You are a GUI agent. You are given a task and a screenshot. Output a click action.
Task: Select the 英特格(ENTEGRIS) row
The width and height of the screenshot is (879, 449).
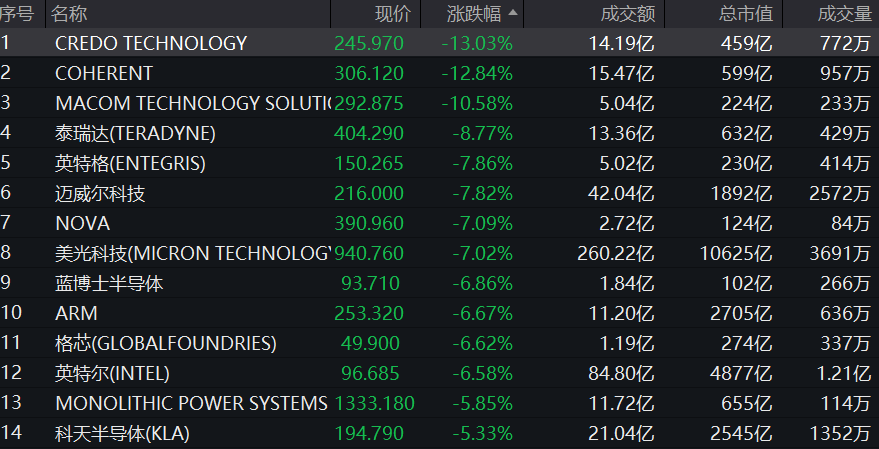tap(440, 163)
